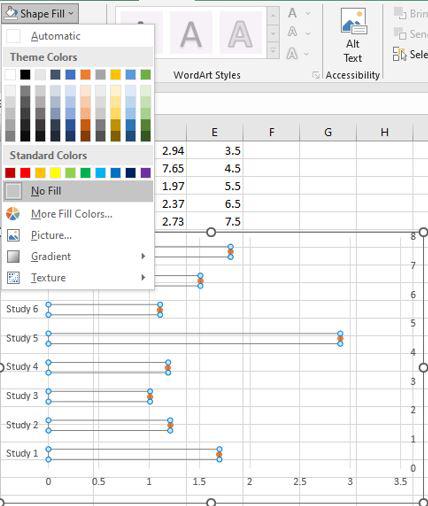Viewport: 428px width, 506px height.
Task: Pick the orange theme color swatch
Action: 85,75
